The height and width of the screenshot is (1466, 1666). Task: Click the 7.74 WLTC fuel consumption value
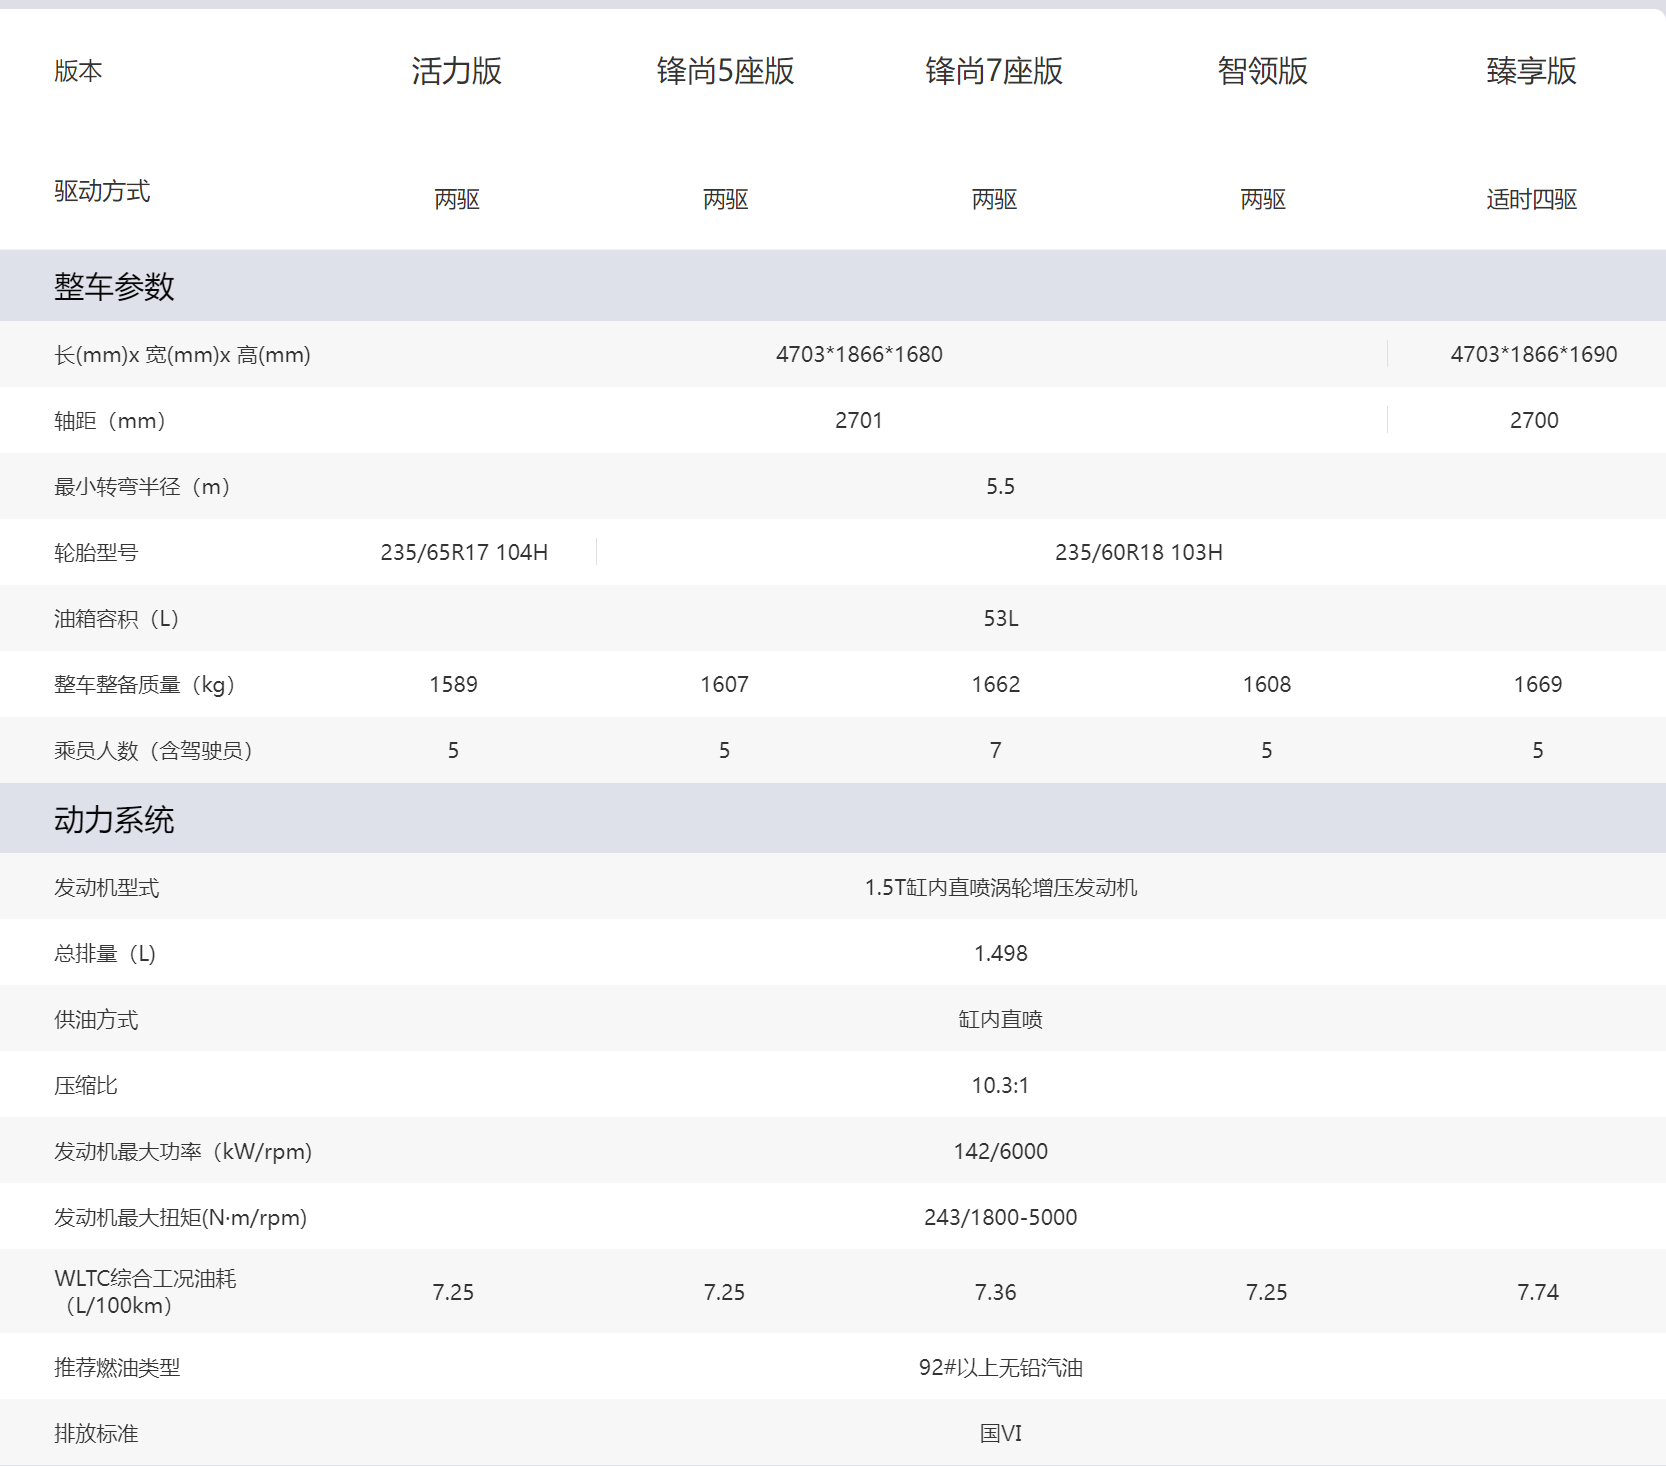pyautogui.click(x=1537, y=1292)
